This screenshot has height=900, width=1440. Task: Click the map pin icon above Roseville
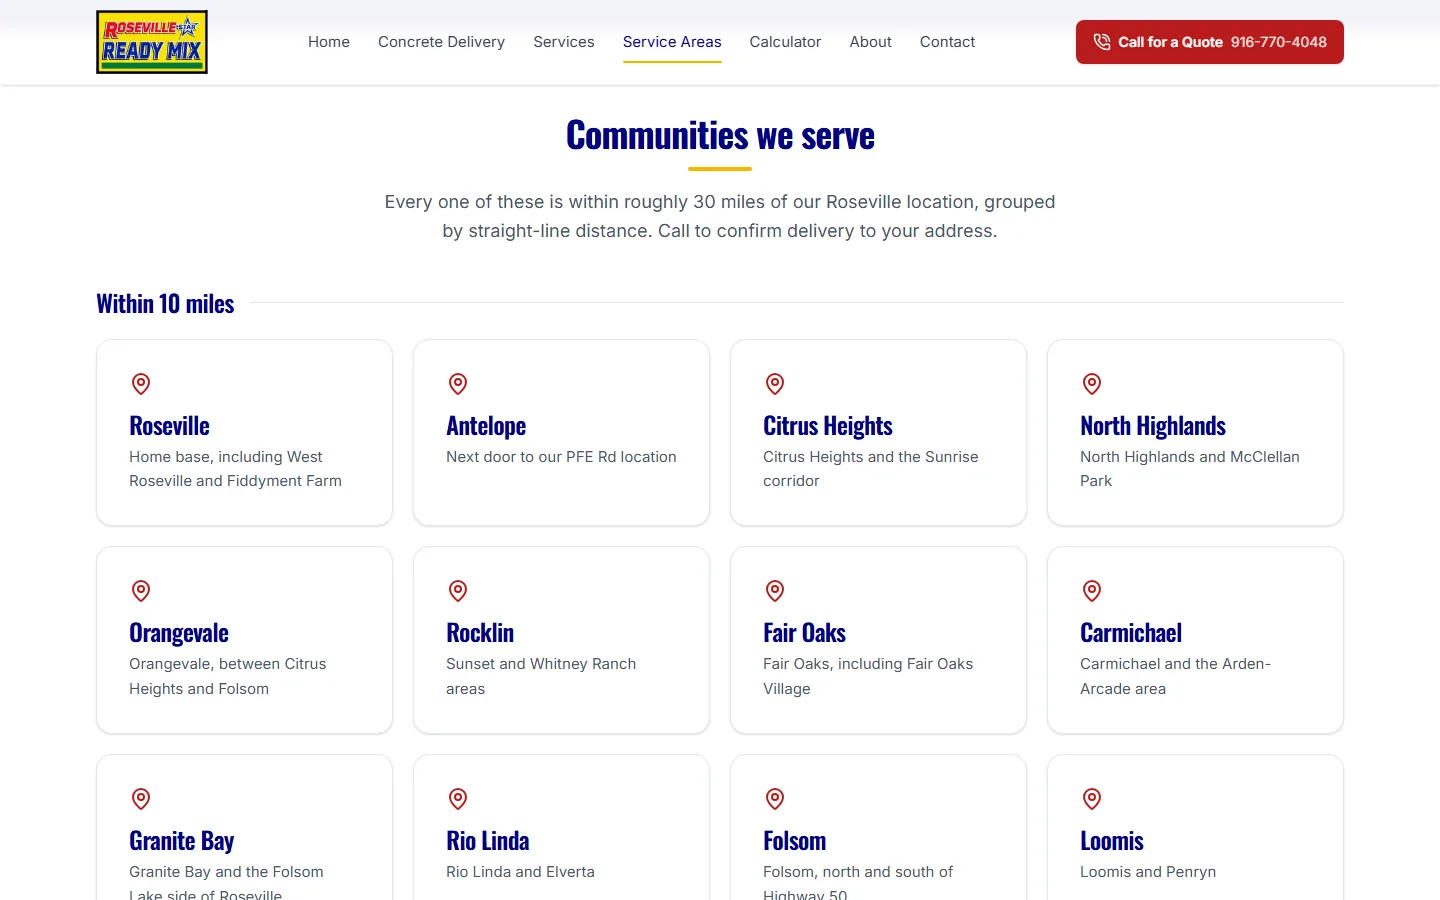pos(141,384)
